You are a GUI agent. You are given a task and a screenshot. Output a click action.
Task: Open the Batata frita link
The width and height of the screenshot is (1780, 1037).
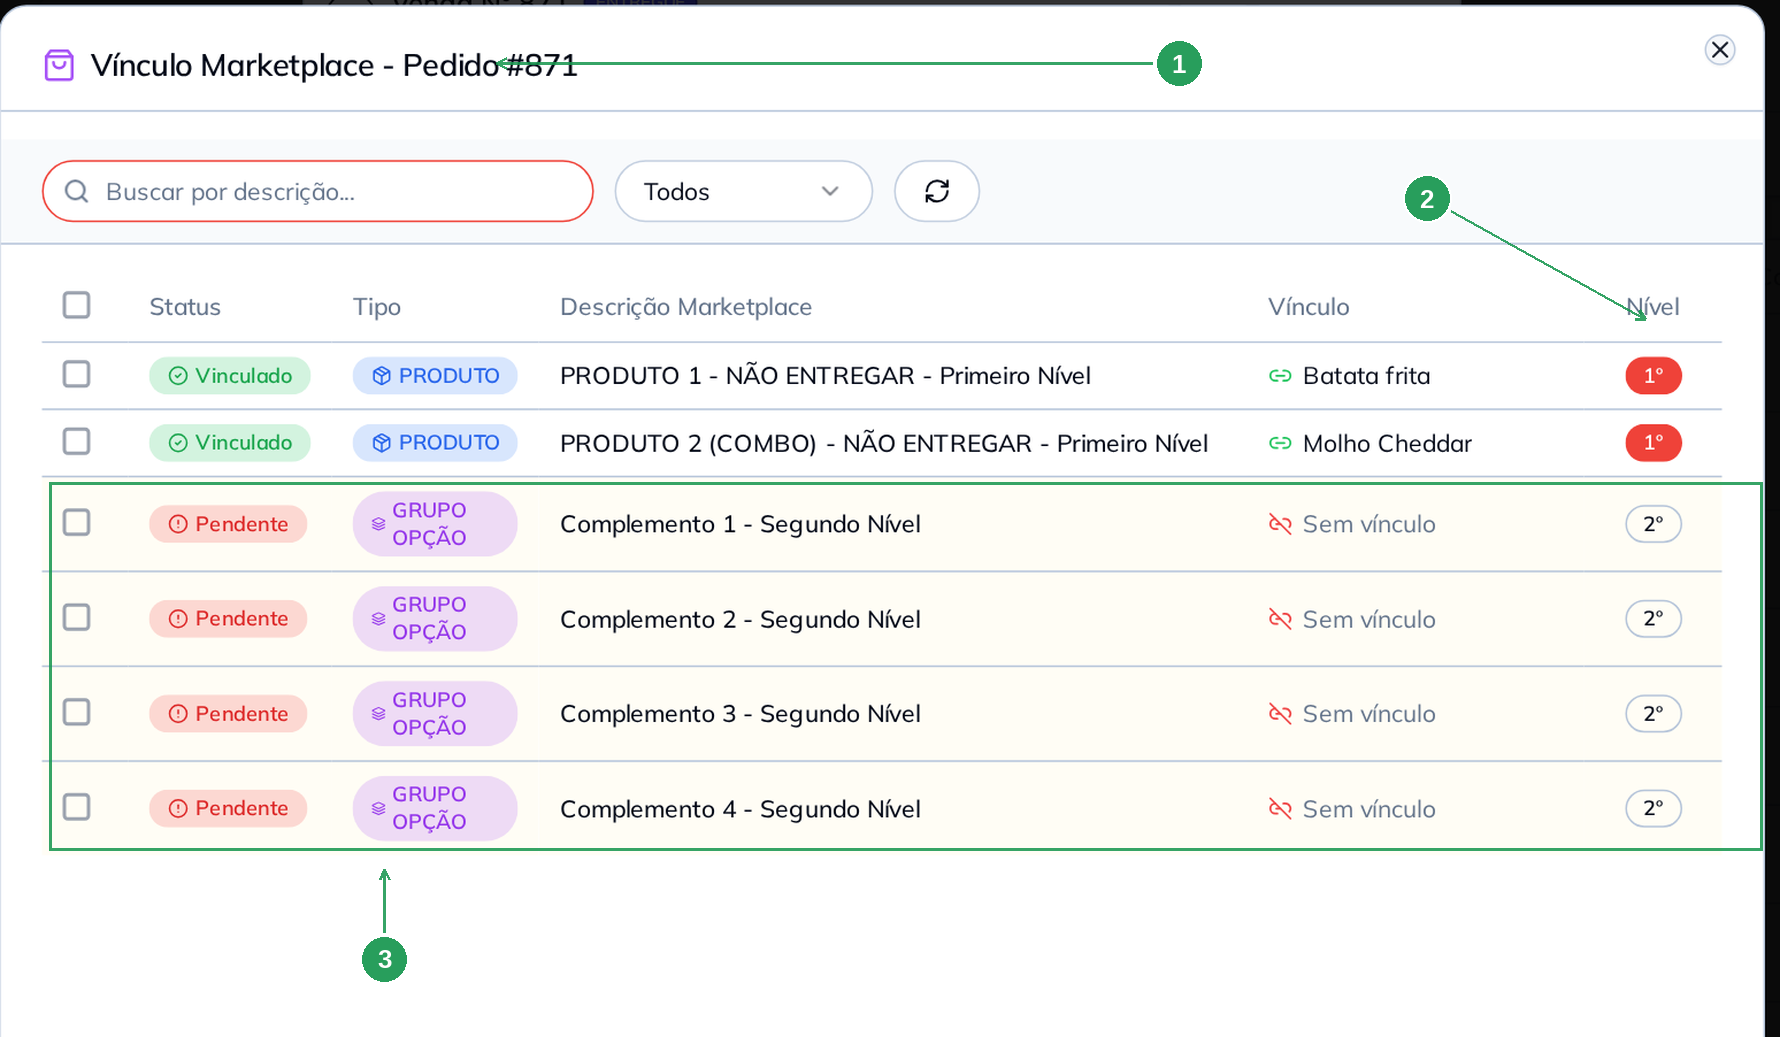[x=1366, y=376]
